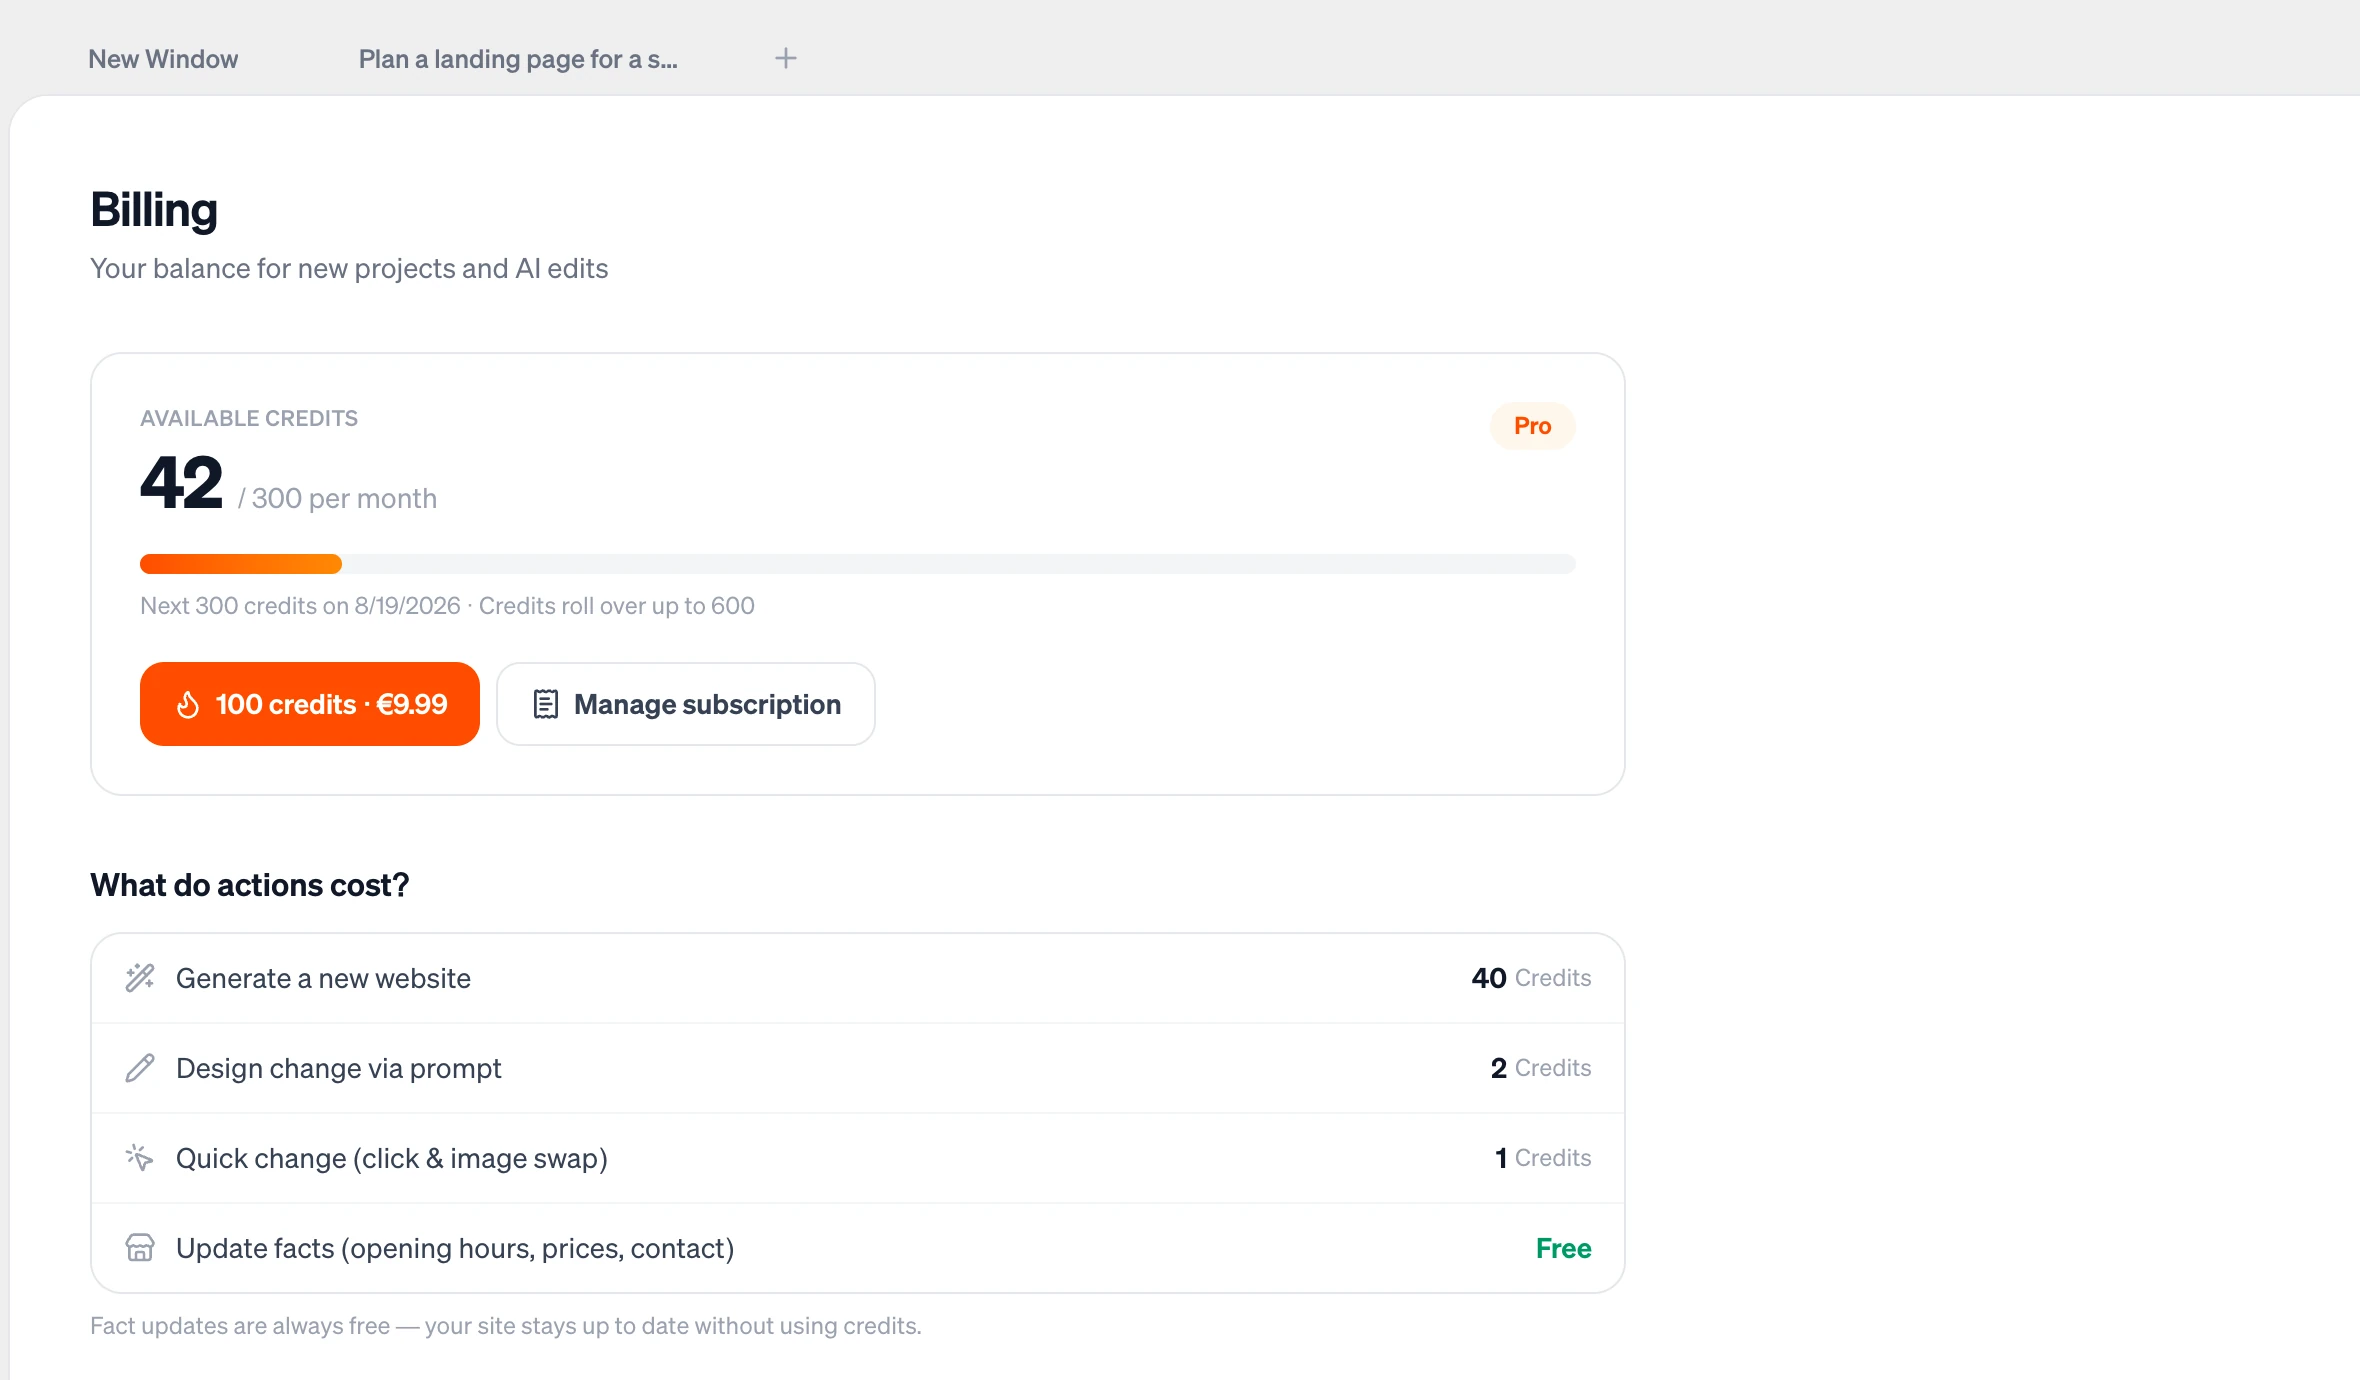Click 'Next 300 credits on 8/19/2026' note
Screen dimensions: 2360x1380
tap(300, 606)
